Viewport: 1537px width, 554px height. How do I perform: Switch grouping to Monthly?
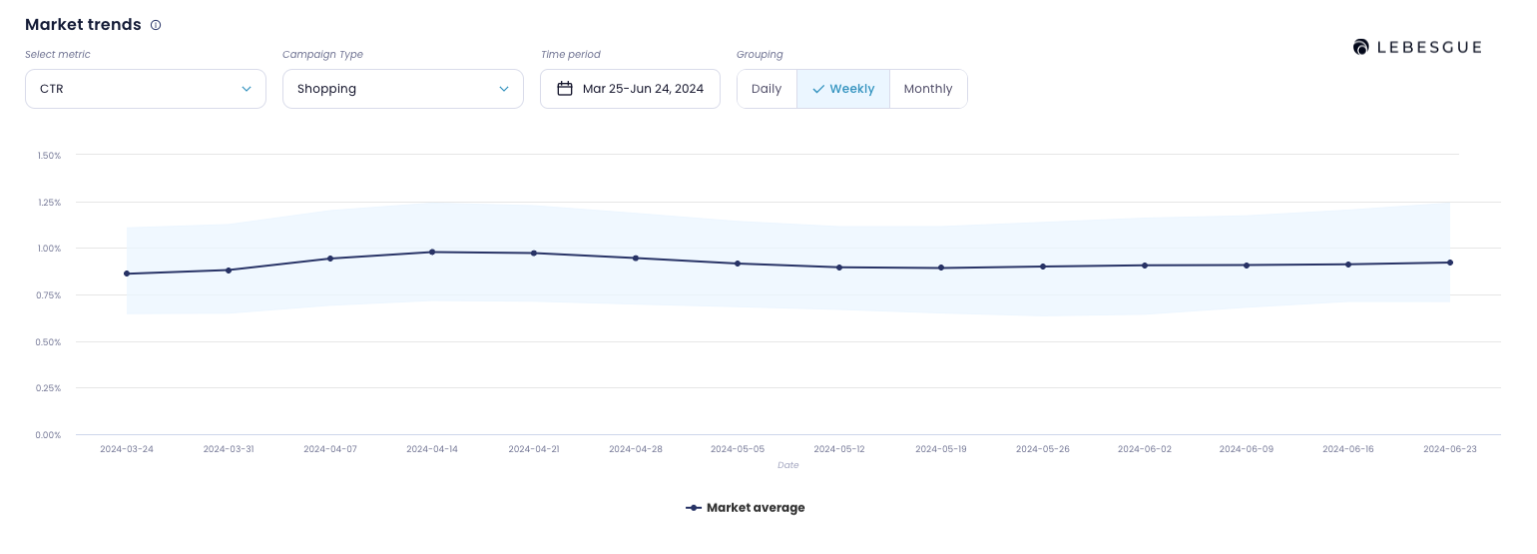pyautogui.click(x=927, y=89)
